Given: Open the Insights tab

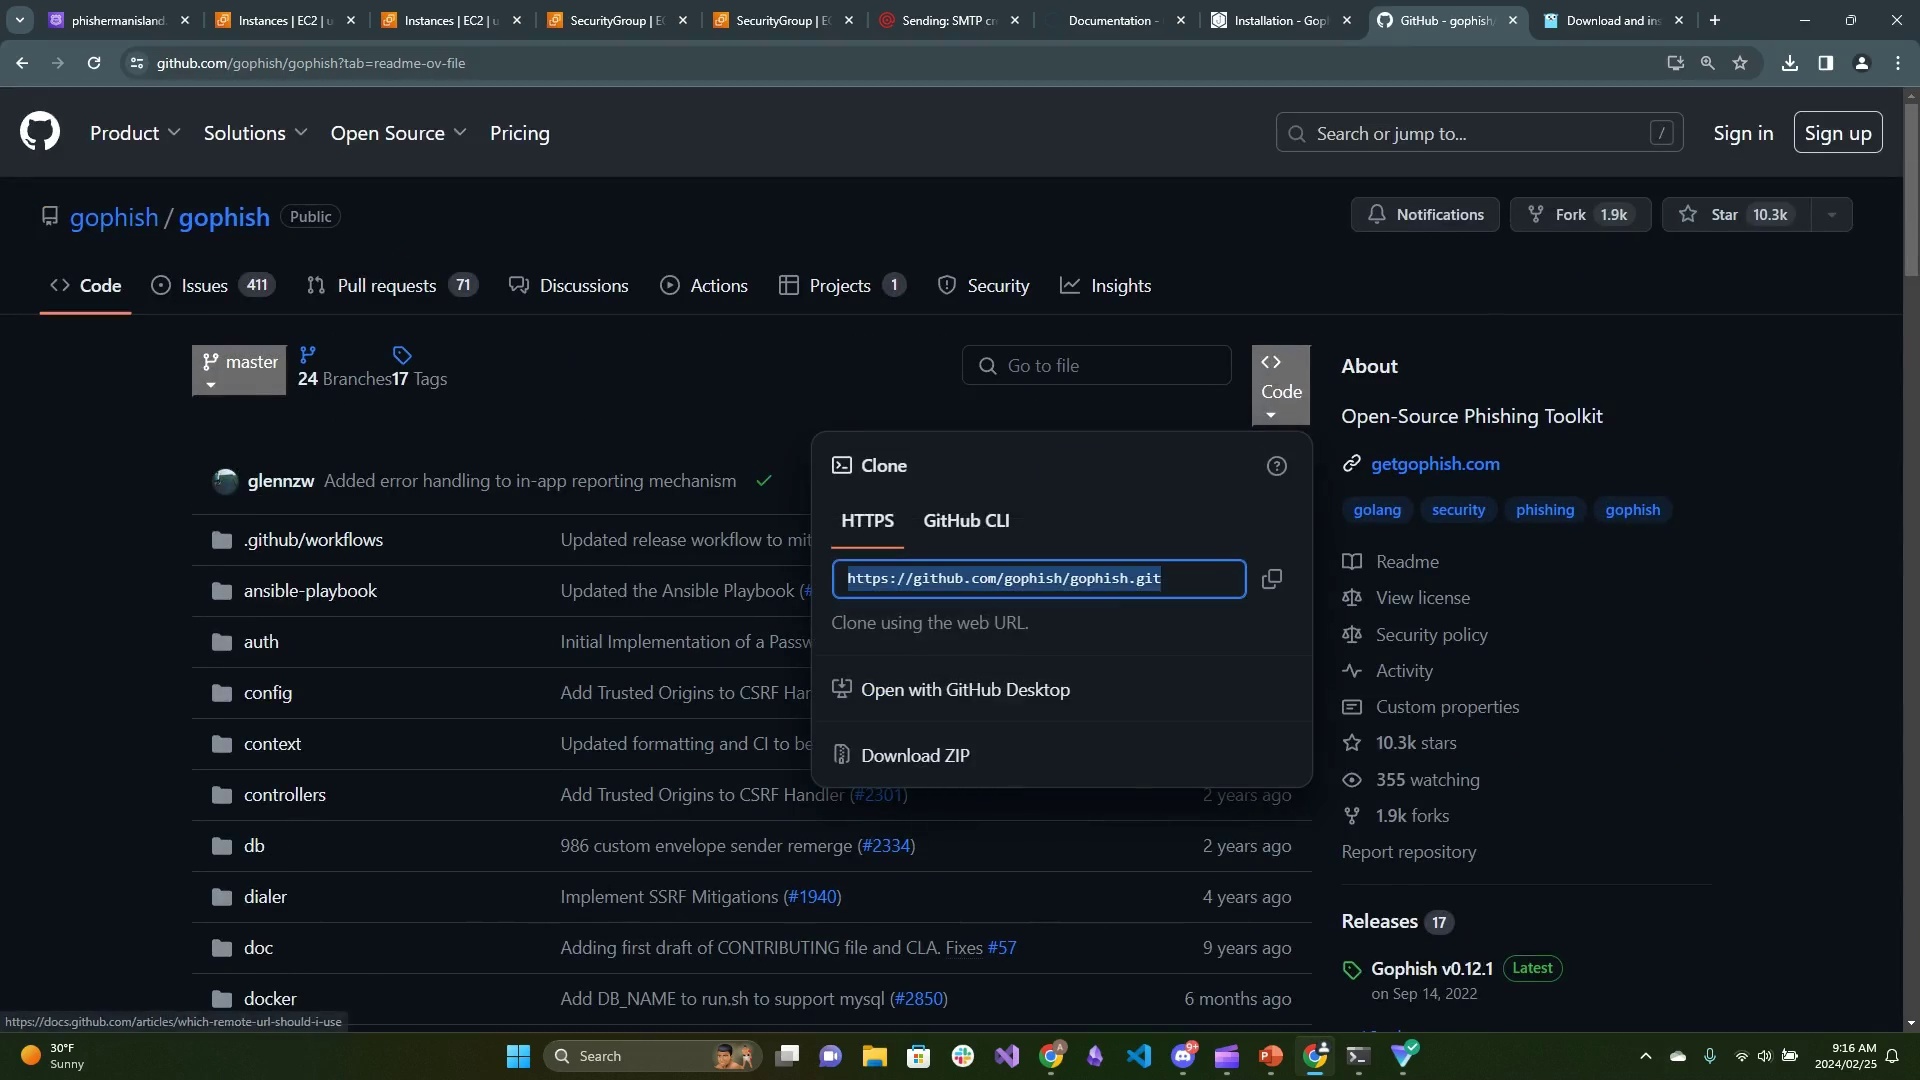Looking at the screenshot, I should coord(1105,286).
